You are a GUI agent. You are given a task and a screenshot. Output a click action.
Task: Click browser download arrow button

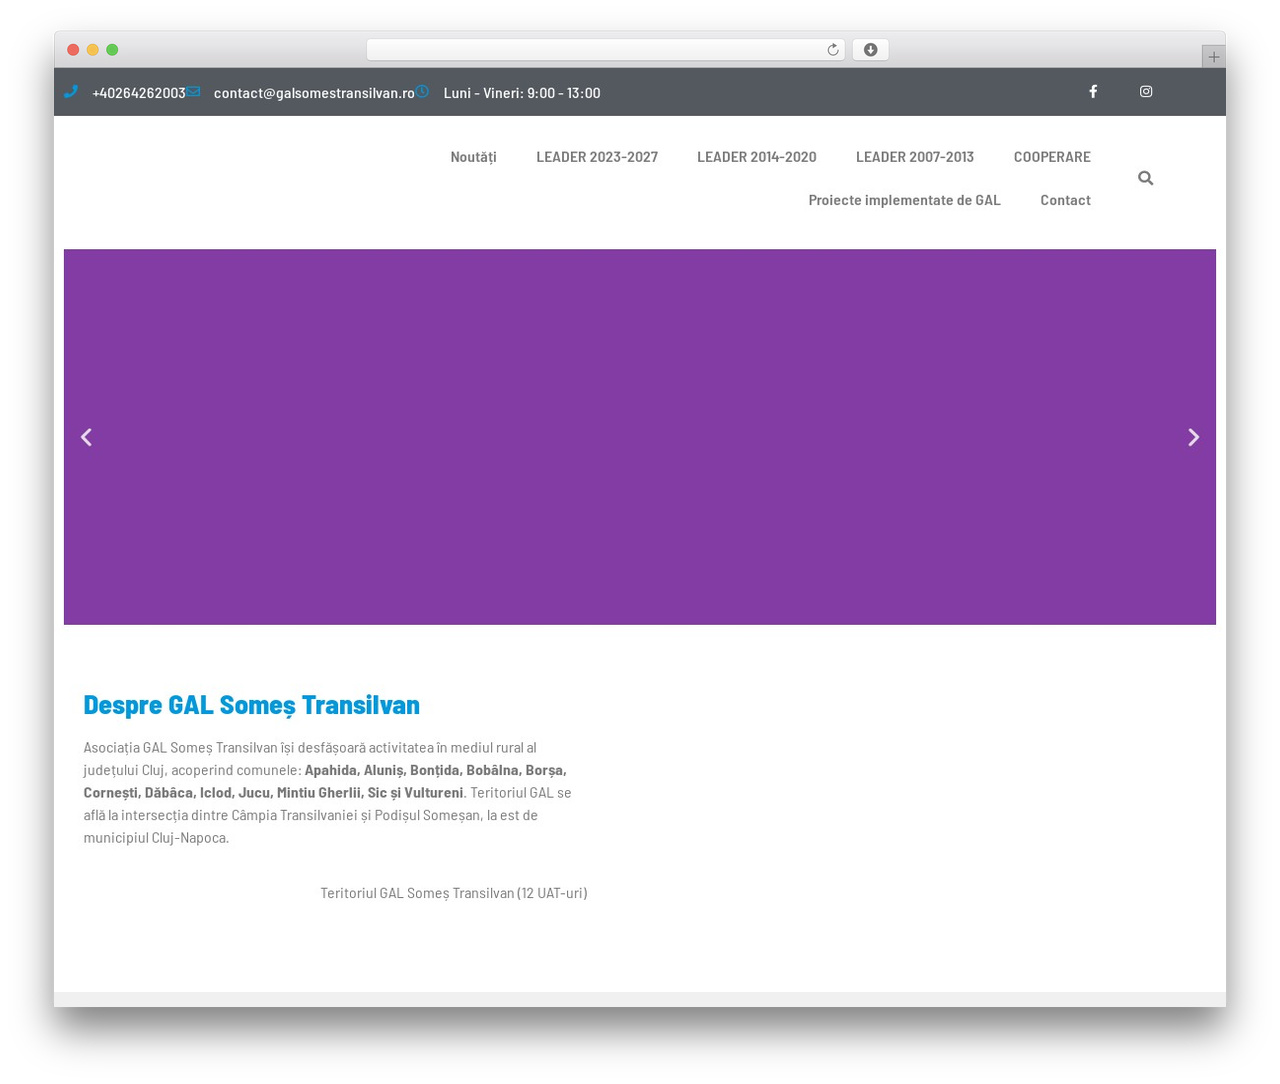point(870,50)
